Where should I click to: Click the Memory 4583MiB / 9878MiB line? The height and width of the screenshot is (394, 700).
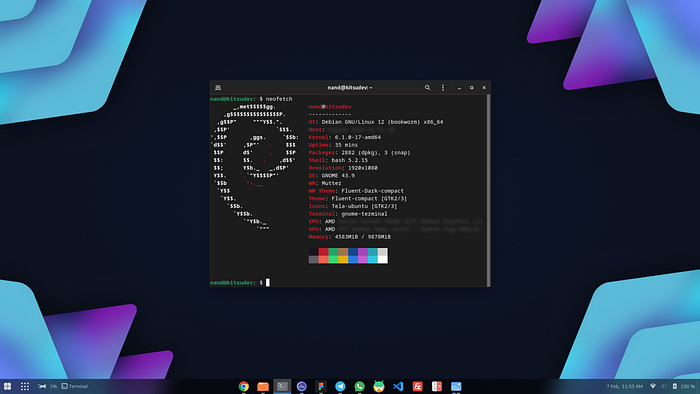click(x=350, y=237)
